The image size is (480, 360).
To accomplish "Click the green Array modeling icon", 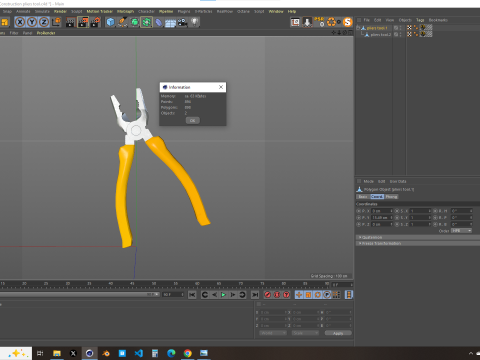I will click(146, 22).
